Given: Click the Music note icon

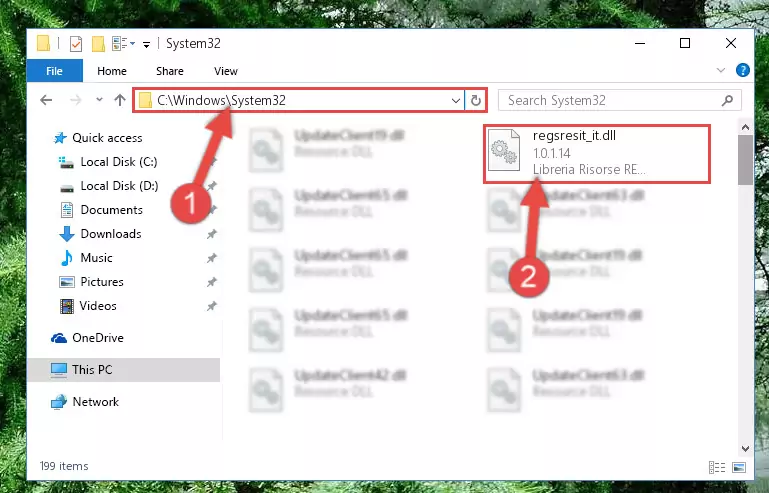Looking at the screenshot, I should [x=67, y=258].
